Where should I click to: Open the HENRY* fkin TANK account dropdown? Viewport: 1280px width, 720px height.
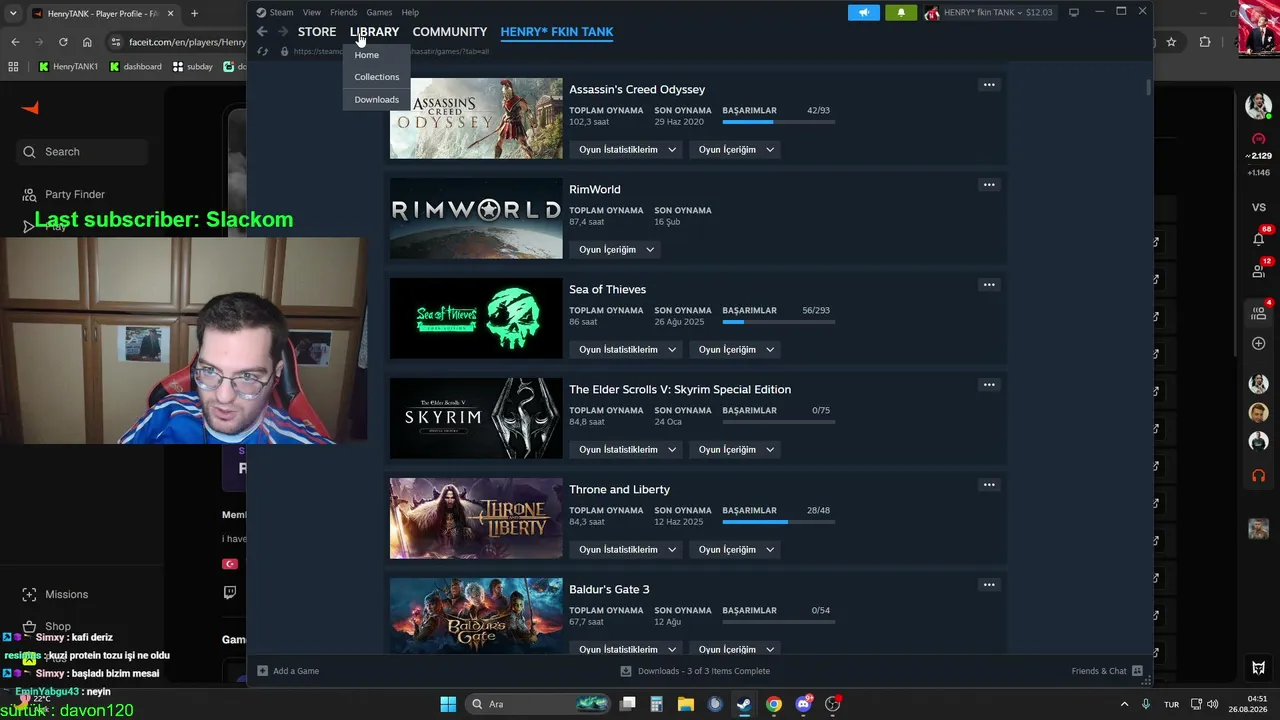coord(988,12)
